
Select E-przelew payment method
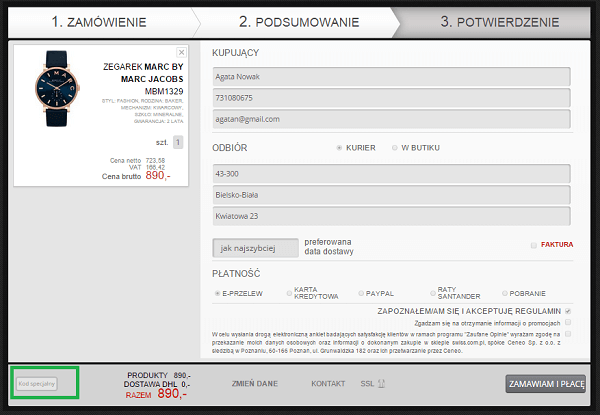[x=218, y=293]
